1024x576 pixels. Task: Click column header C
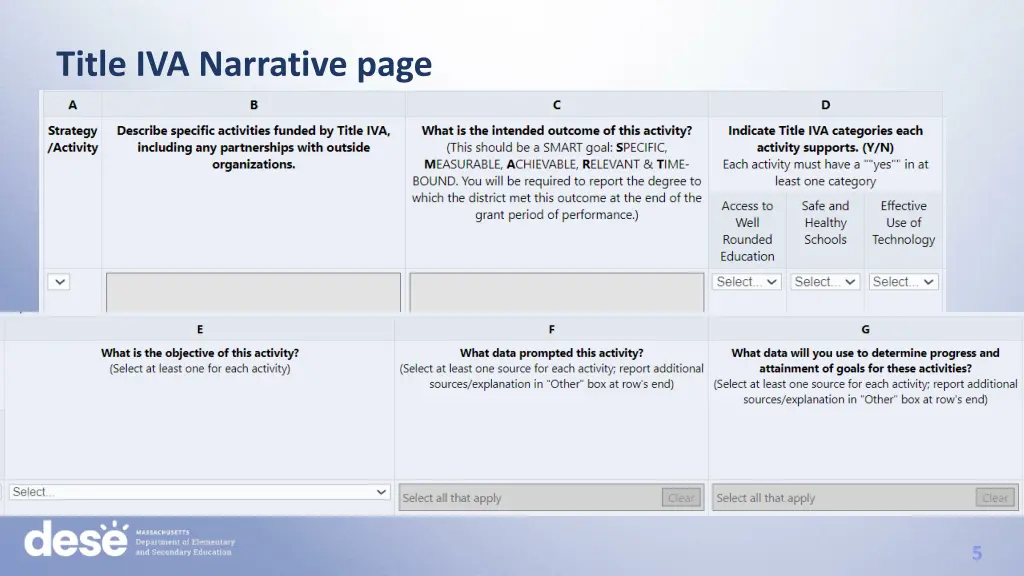[556, 104]
